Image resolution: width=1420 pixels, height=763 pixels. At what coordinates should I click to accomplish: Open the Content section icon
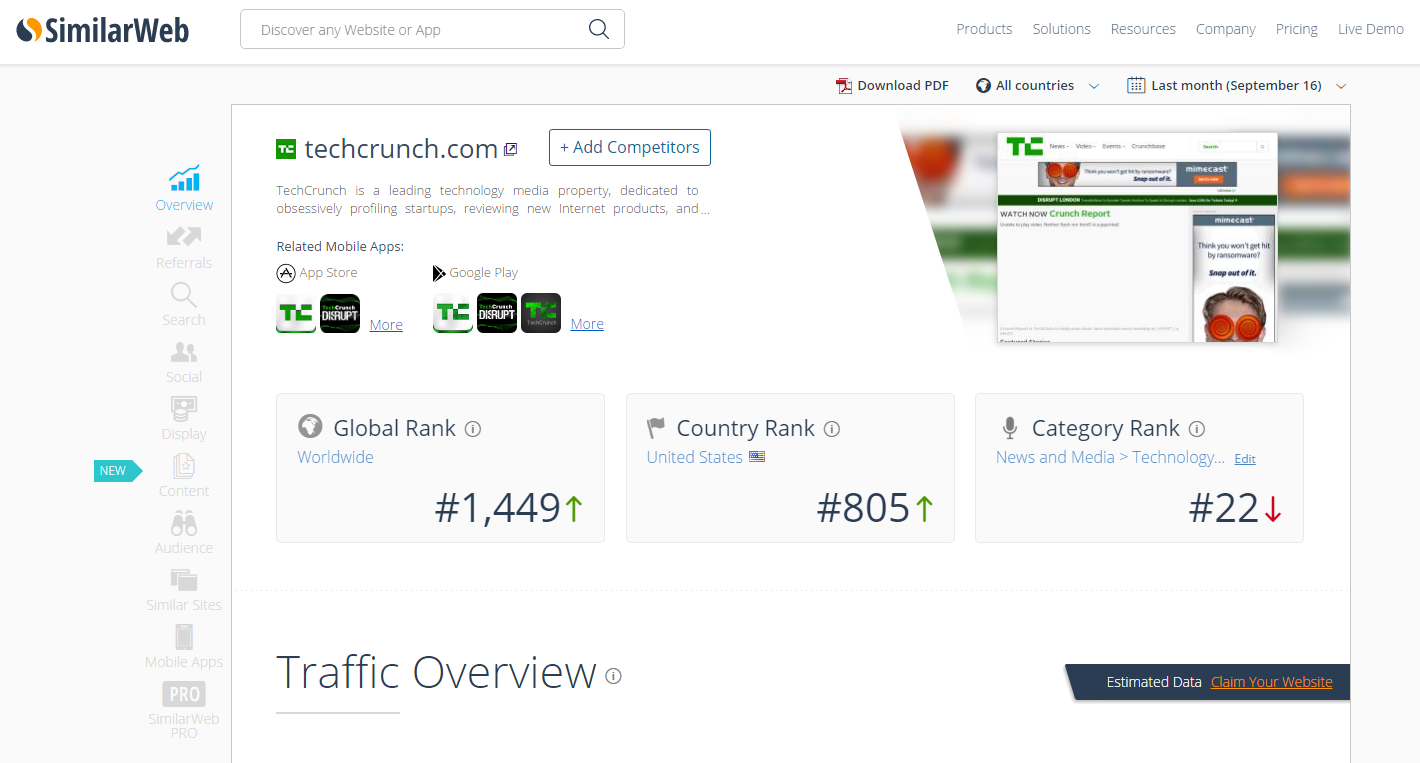coord(184,465)
